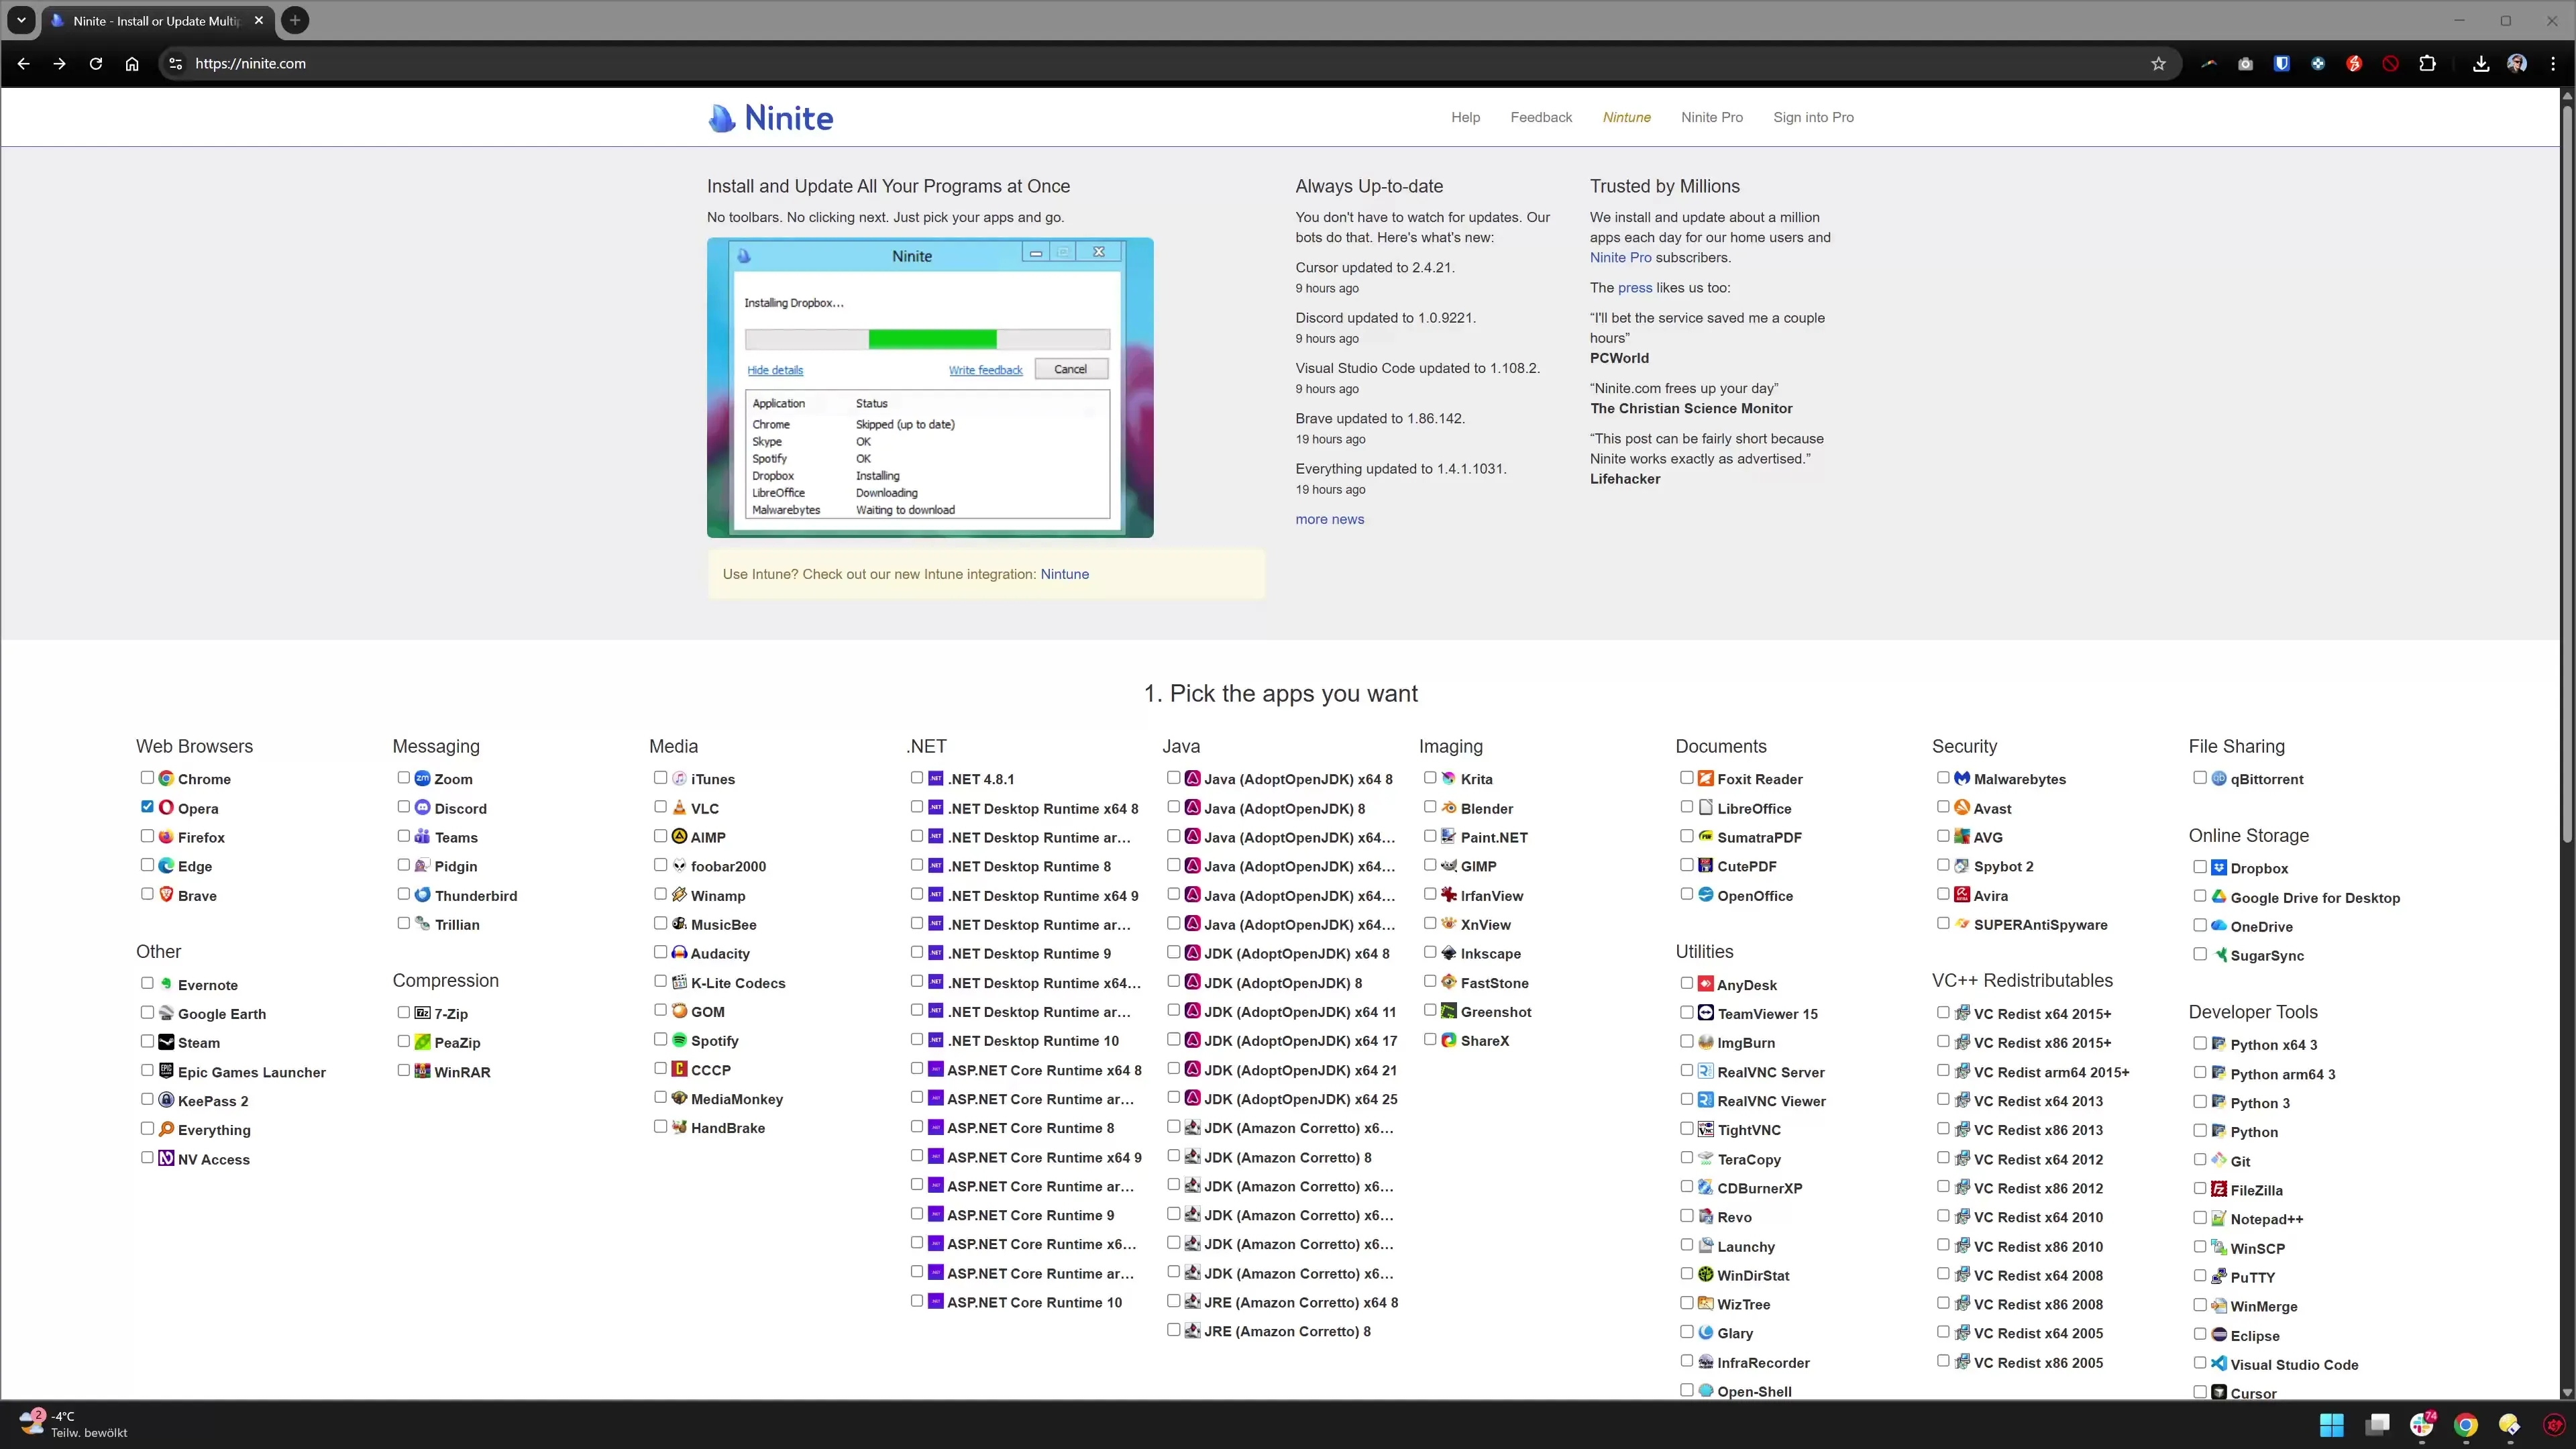Open the "more news" link
The width and height of the screenshot is (2576, 1449).
[1329, 519]
